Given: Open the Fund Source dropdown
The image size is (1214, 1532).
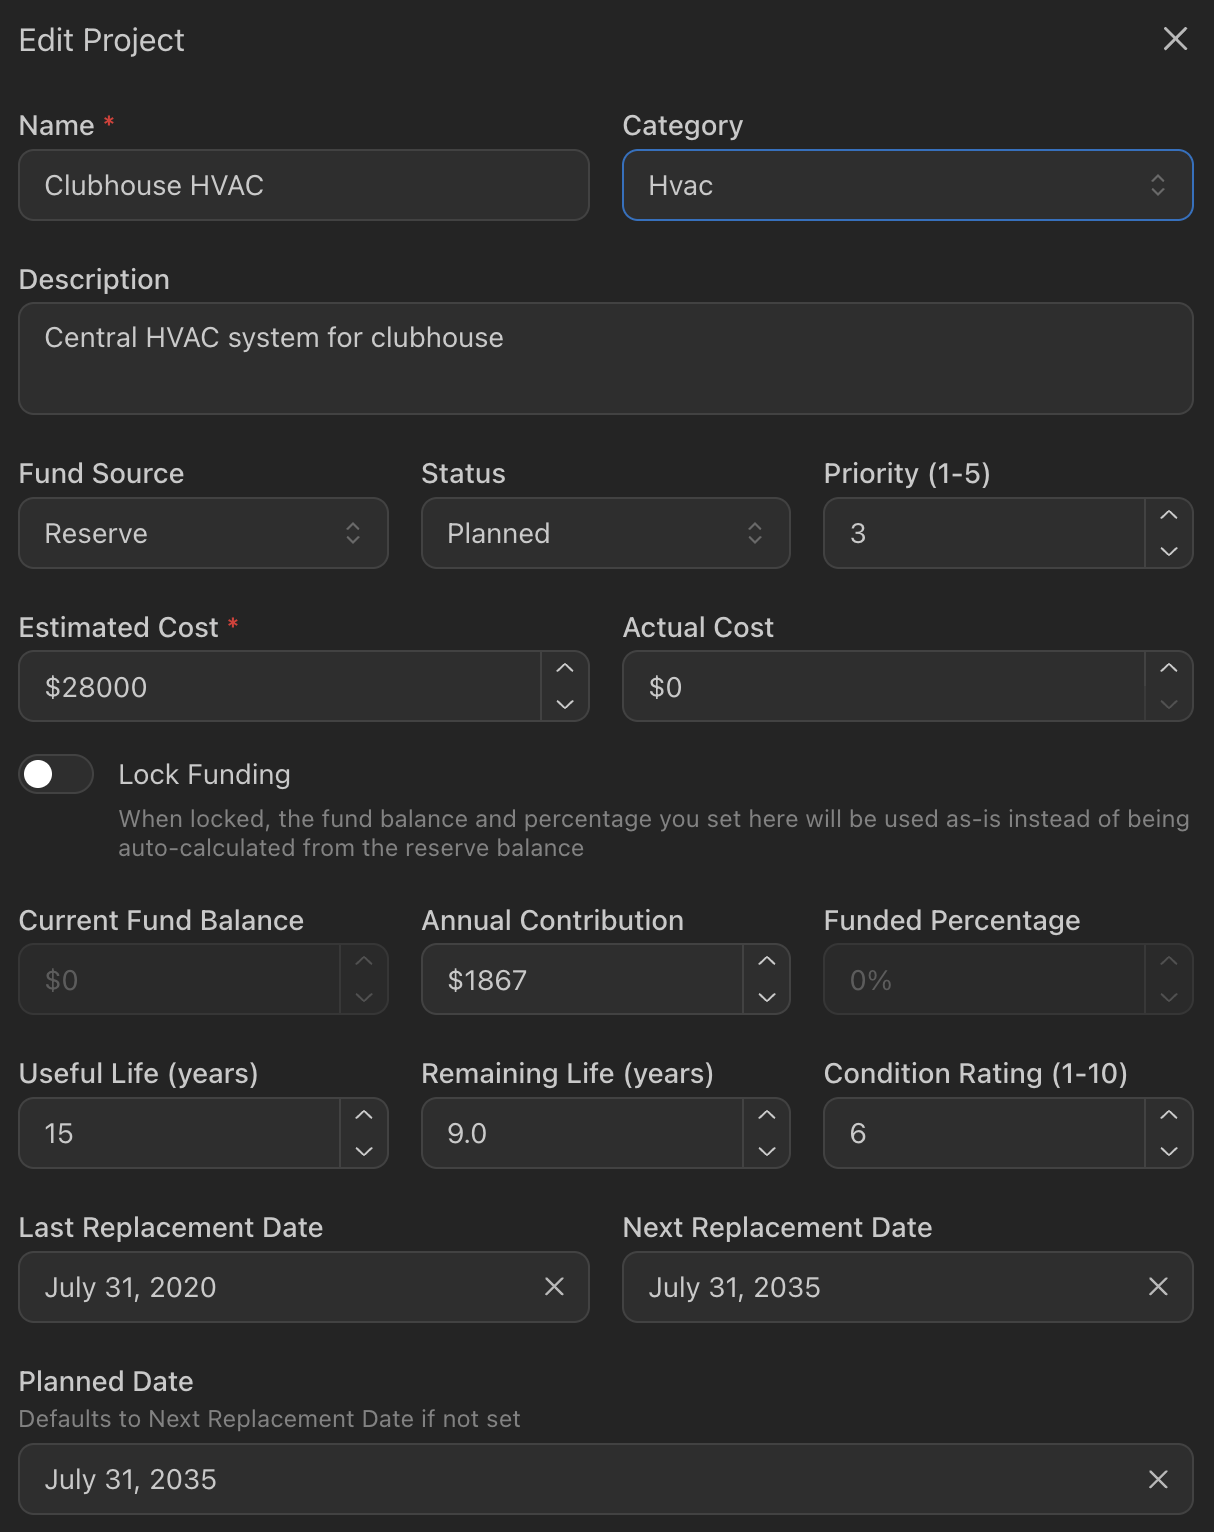Looking at the screenshot, I should tap(203, 533).
